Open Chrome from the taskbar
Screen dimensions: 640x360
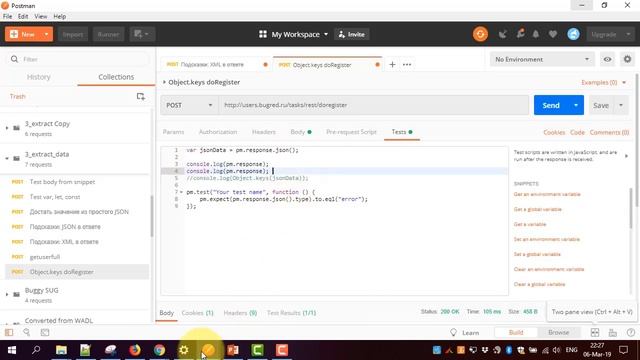pos(159,350)
